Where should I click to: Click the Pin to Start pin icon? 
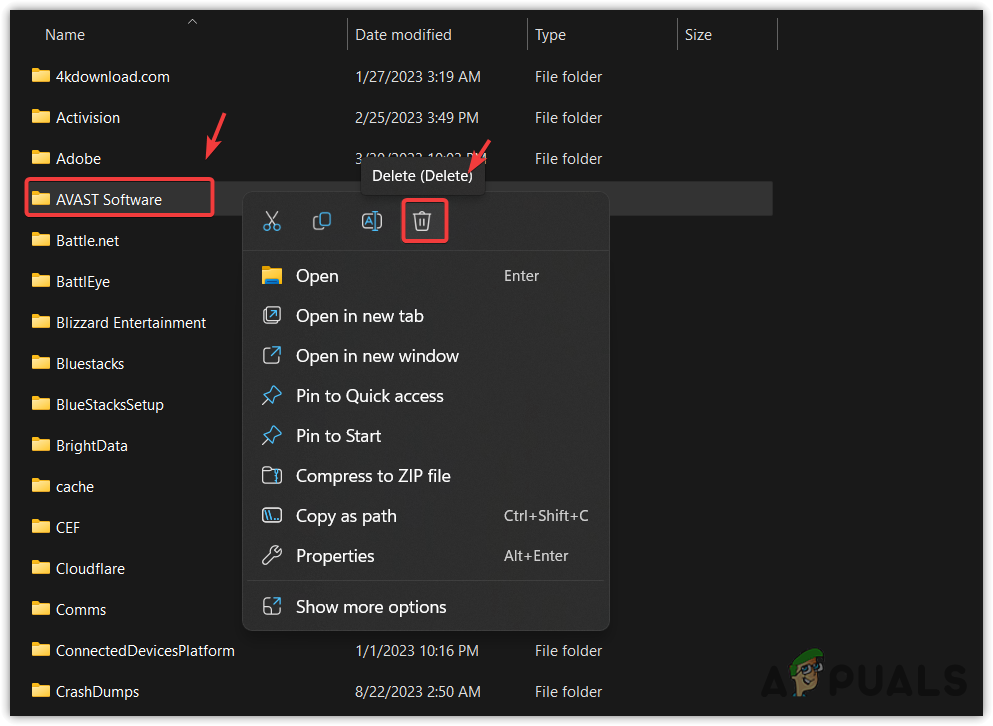272,435
